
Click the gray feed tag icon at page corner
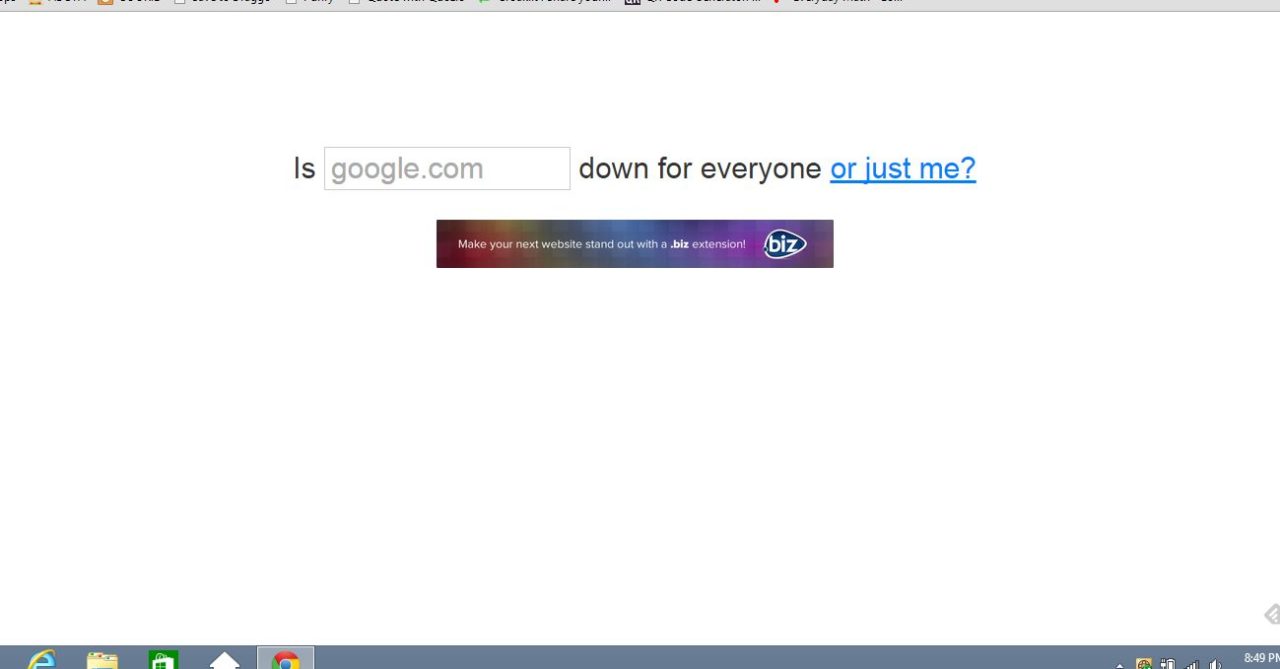point(1271,614)
